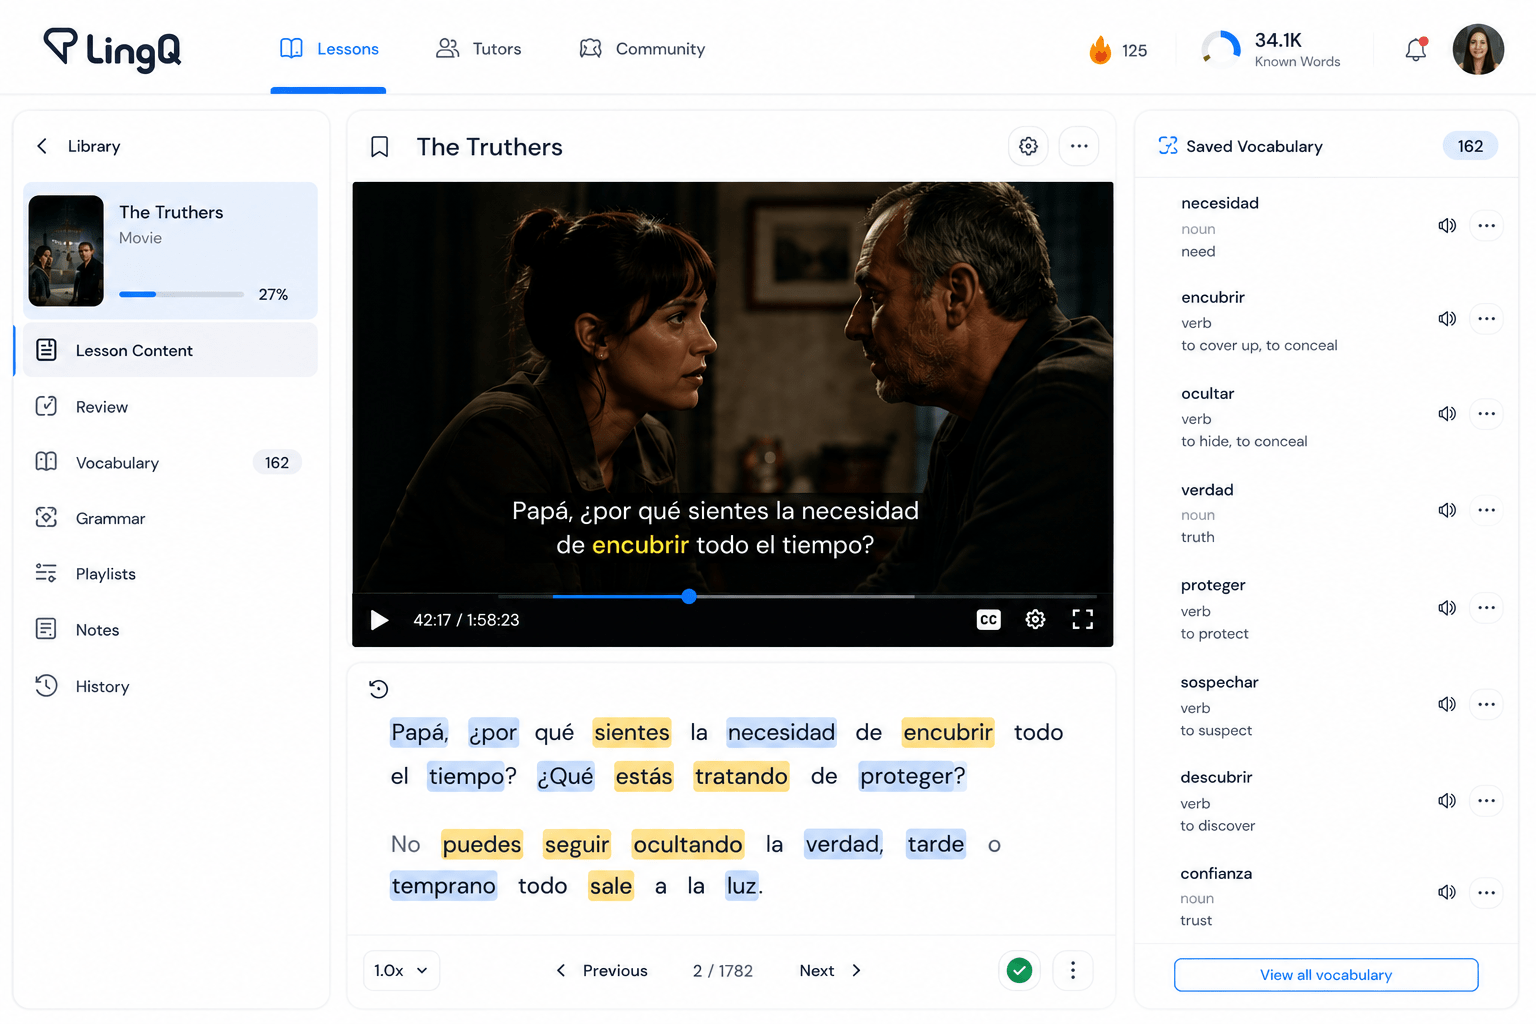Go back to Library
1536x1024 pixels.
click(78, 146)
